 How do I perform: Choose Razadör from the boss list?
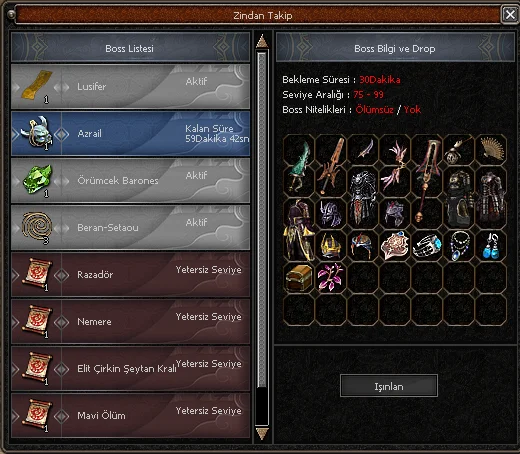(x=131, y=275)
